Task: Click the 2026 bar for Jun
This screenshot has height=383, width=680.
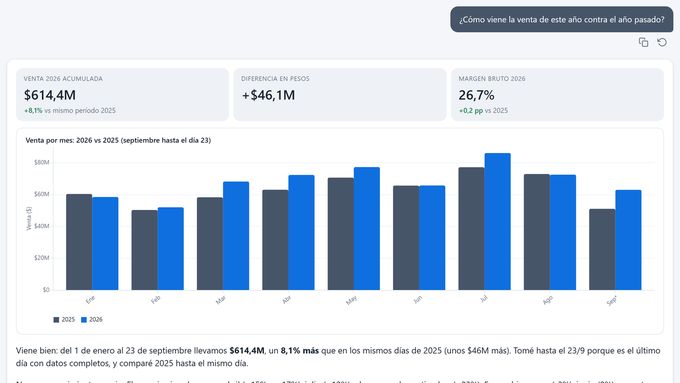Action: pyautogui.click(x=432, y=238)
